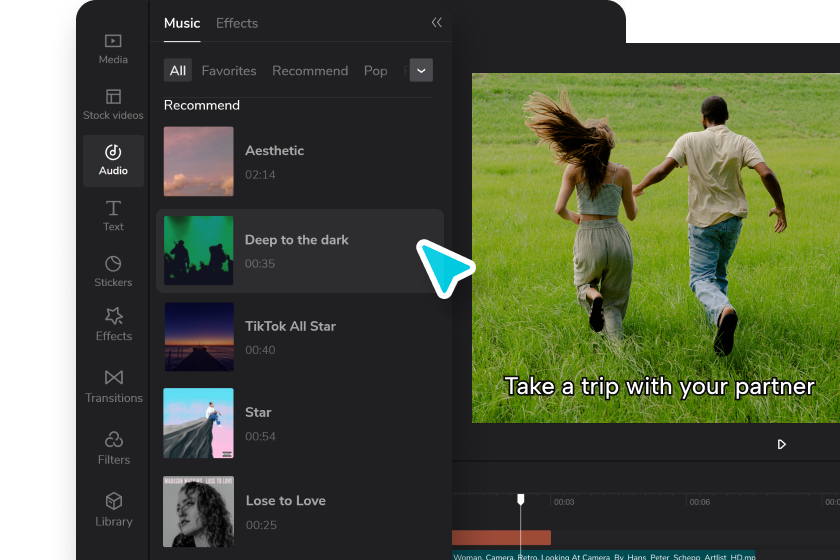The width and height of the screenshot is (840, 560).
Task: Show the Pop music category
Action: (376, 71)
